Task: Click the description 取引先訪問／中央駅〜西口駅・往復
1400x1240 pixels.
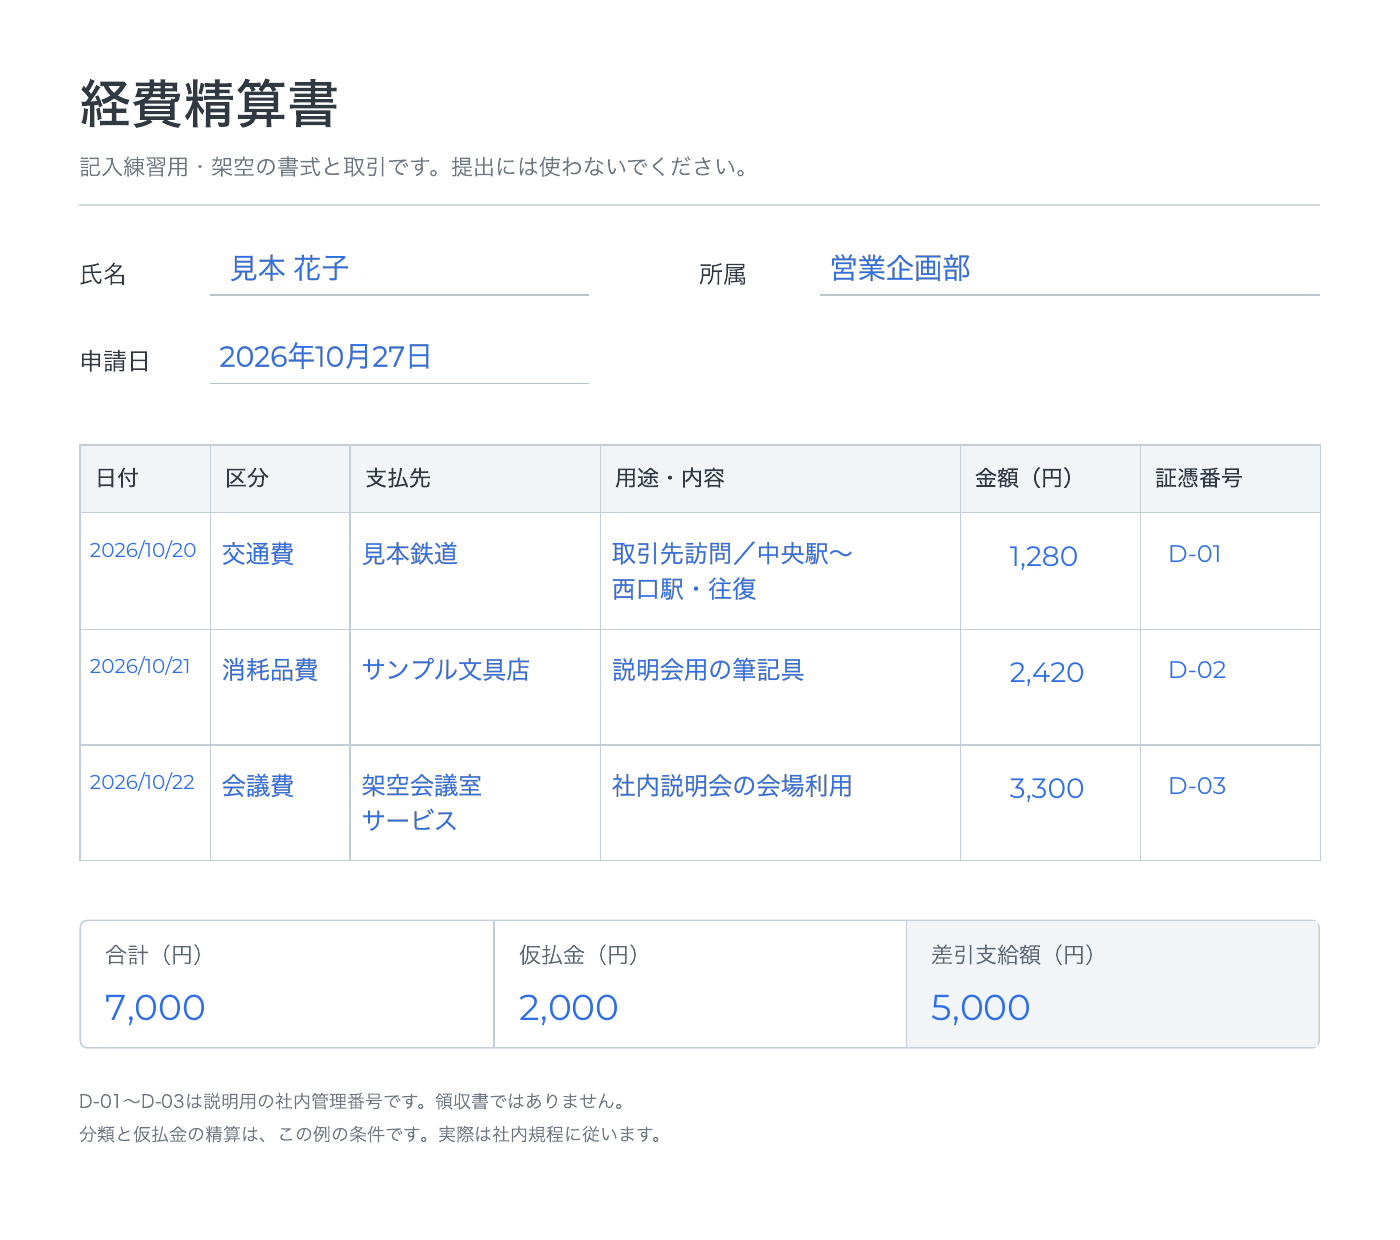Action: coord(732,571)
